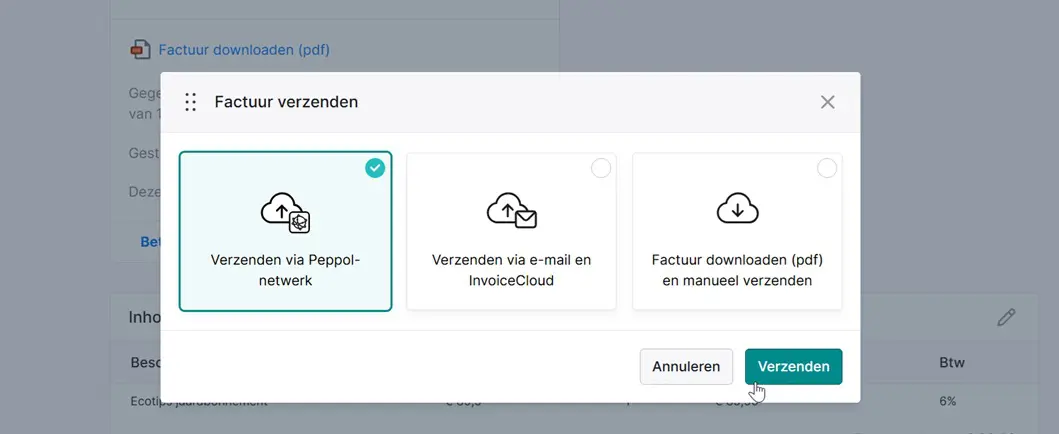Click 'Factuur downloaden (pdf) en manueel verzenden' text
1059x434 pixels.
click(x=737, y=270)
